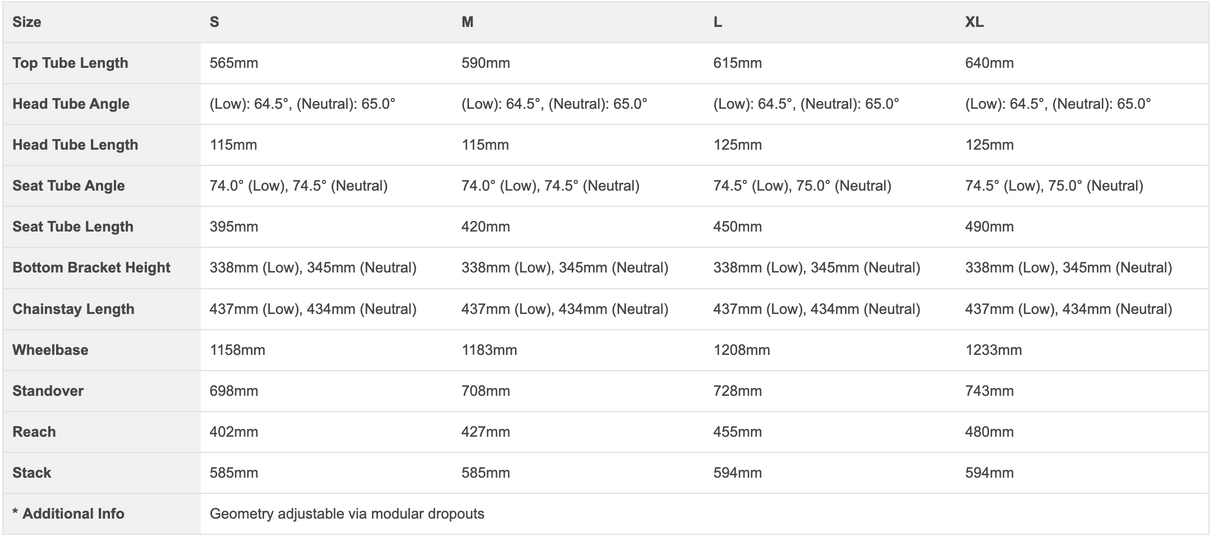Select the 708mm standover value

[485, 391]
